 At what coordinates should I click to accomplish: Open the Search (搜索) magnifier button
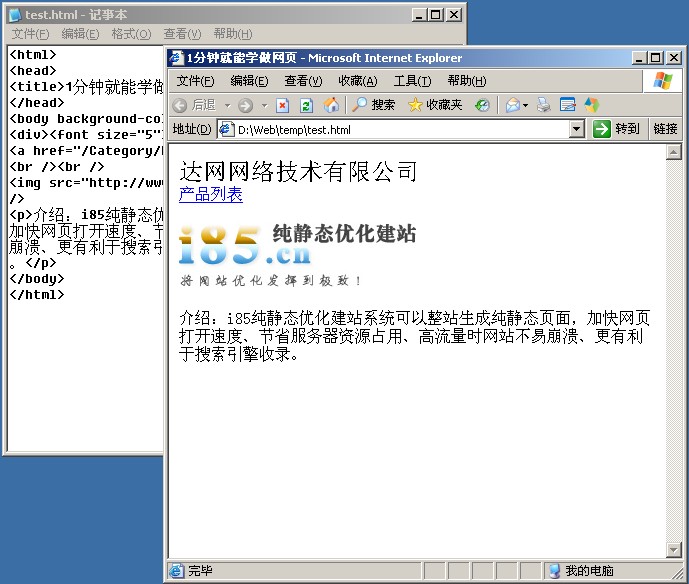[x=374, y=105]
